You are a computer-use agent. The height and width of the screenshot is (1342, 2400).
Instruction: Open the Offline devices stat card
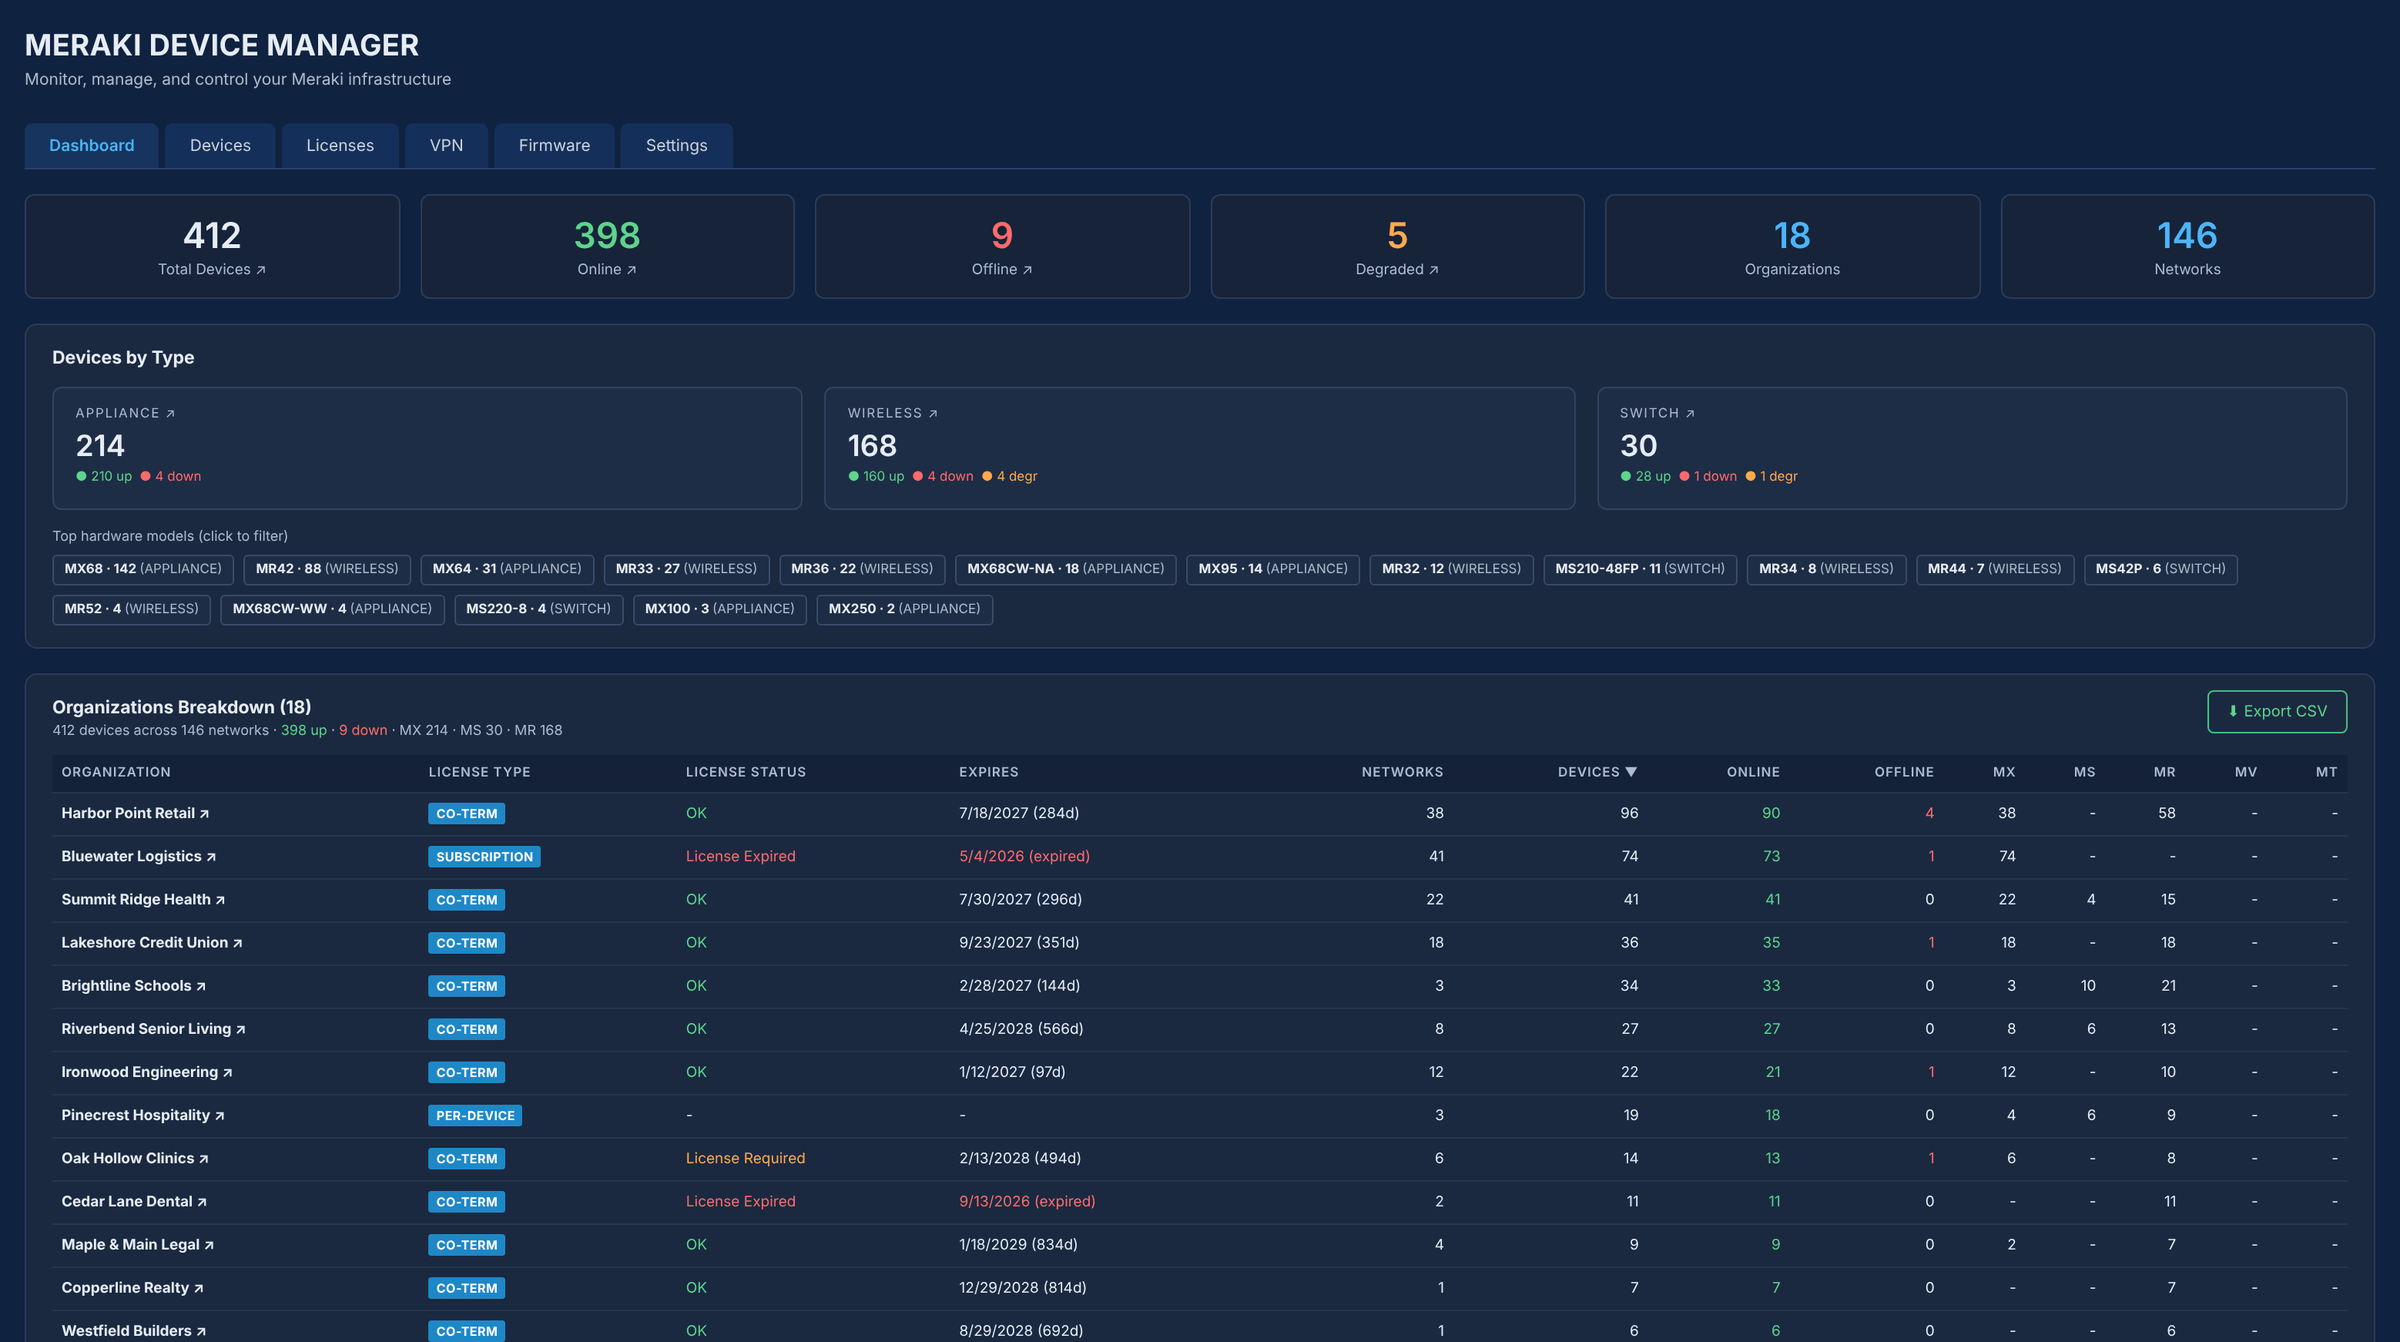tap(1002, 247)
